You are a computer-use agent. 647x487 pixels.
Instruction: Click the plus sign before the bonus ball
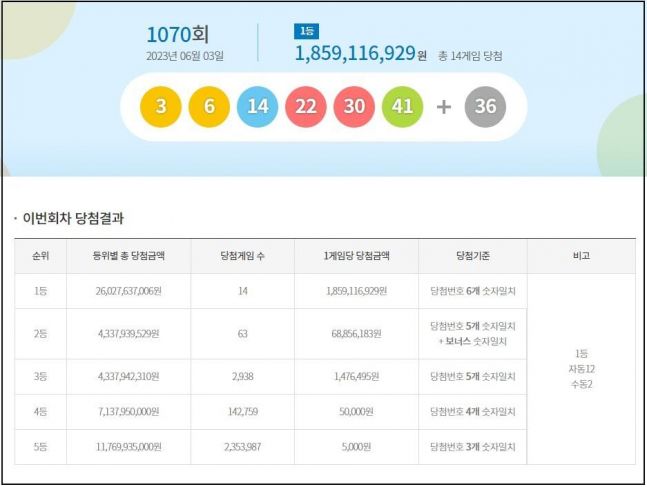444,107
